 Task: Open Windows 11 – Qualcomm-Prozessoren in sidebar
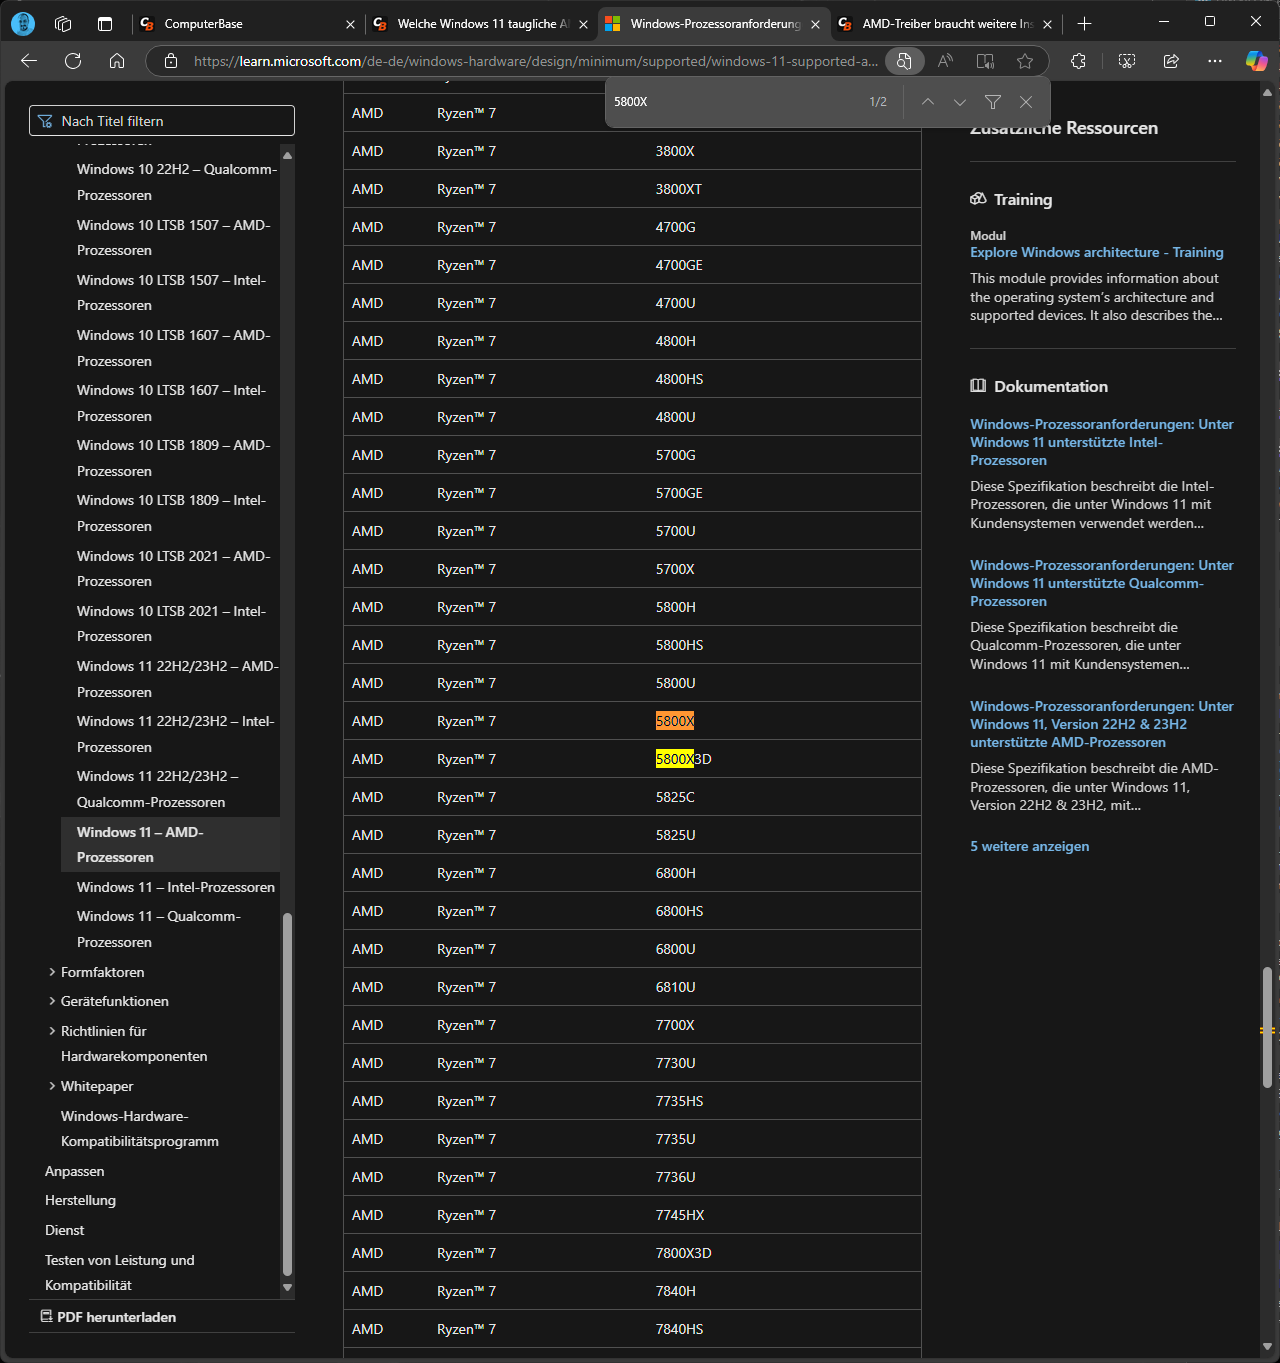pyautogui.click(x=159, y=929)
